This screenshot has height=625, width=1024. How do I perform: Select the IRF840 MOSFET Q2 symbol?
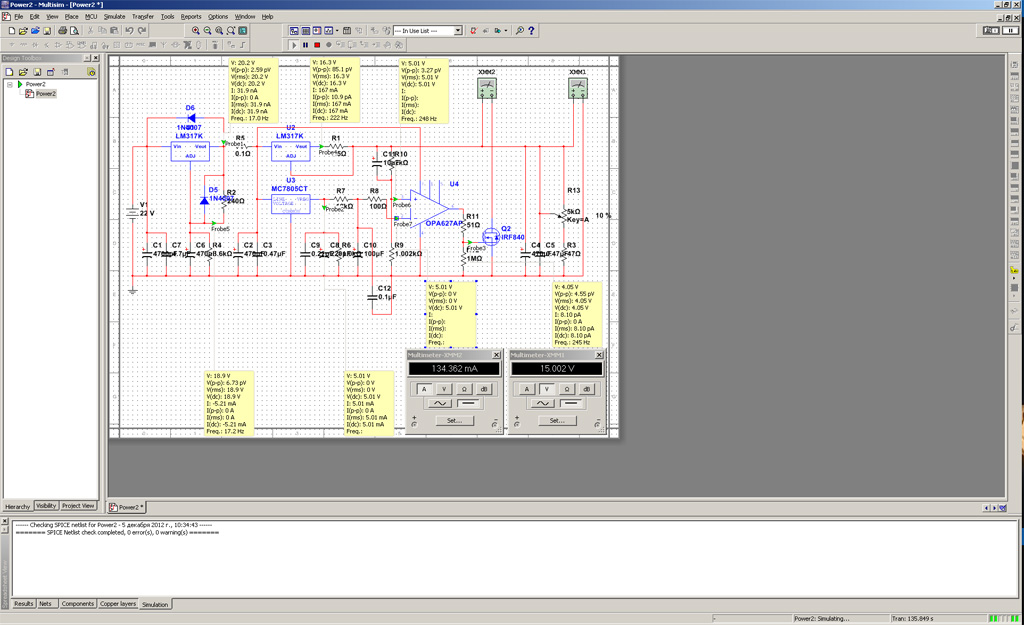(x=492, y=236)
